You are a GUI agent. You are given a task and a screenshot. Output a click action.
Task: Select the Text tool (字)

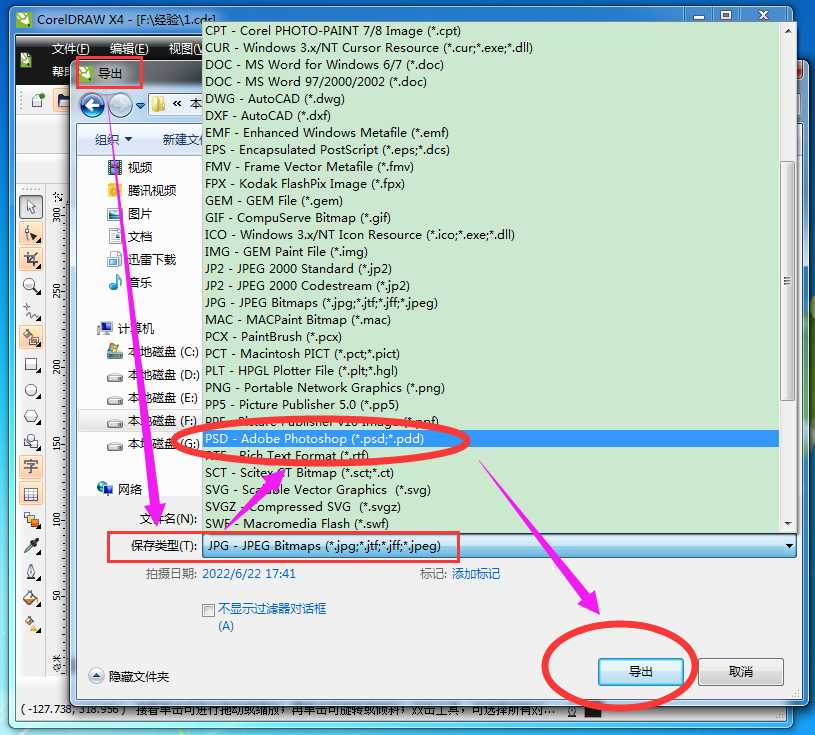point(31,466)
